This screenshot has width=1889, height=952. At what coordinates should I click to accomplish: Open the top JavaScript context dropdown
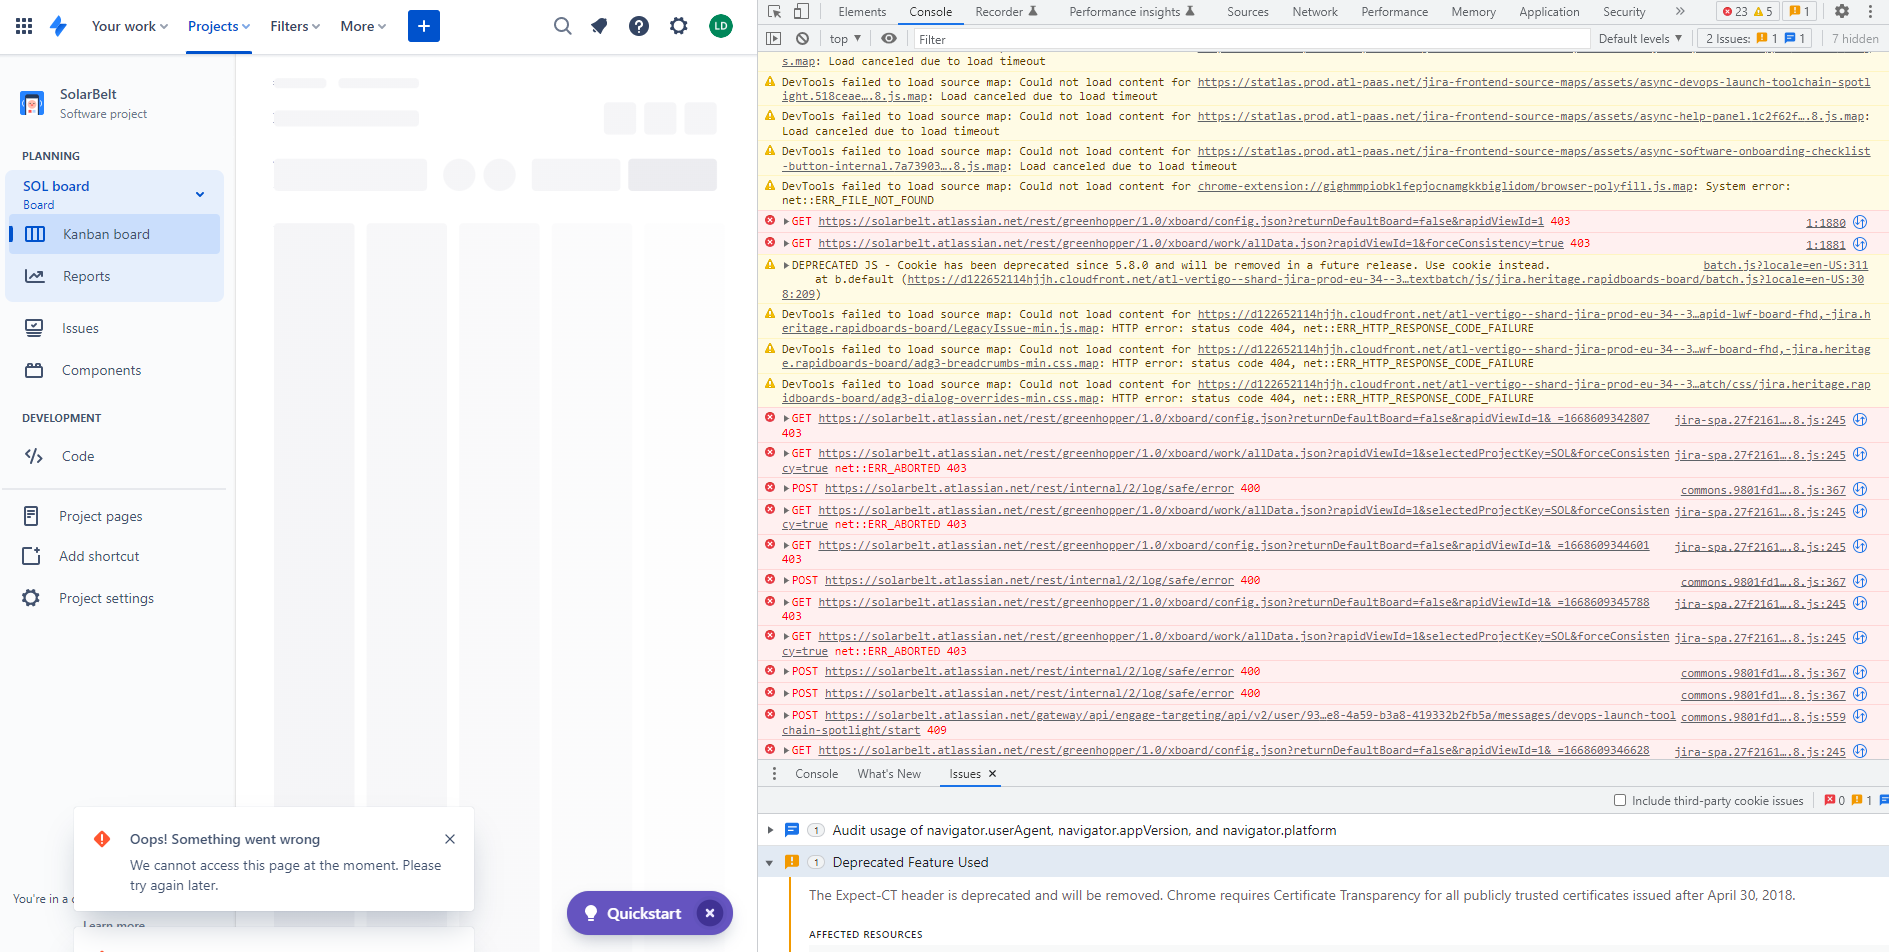tap(845, 39)
